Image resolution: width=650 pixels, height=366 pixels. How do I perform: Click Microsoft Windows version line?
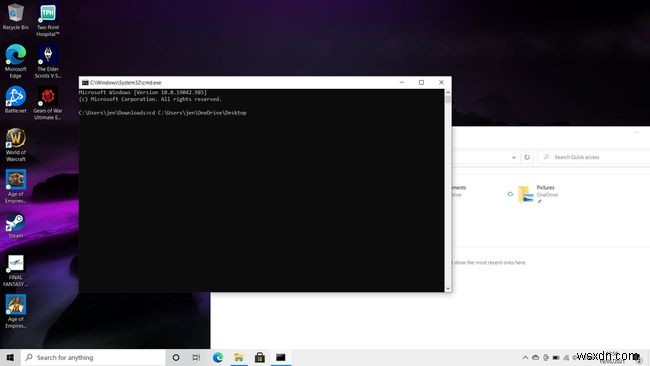click(x=143, y=92)
